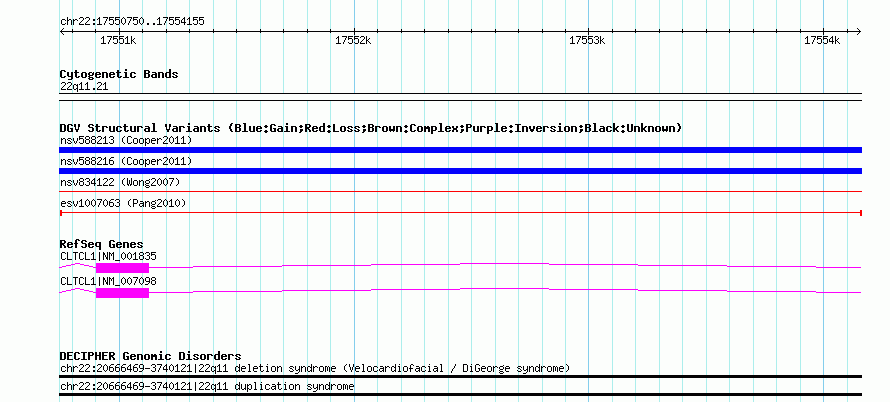The image size is (890, 402).
Task: Click the CLTCL1|NM_007098 exon block
Action: pyautogui.click(x=122, y=293)
